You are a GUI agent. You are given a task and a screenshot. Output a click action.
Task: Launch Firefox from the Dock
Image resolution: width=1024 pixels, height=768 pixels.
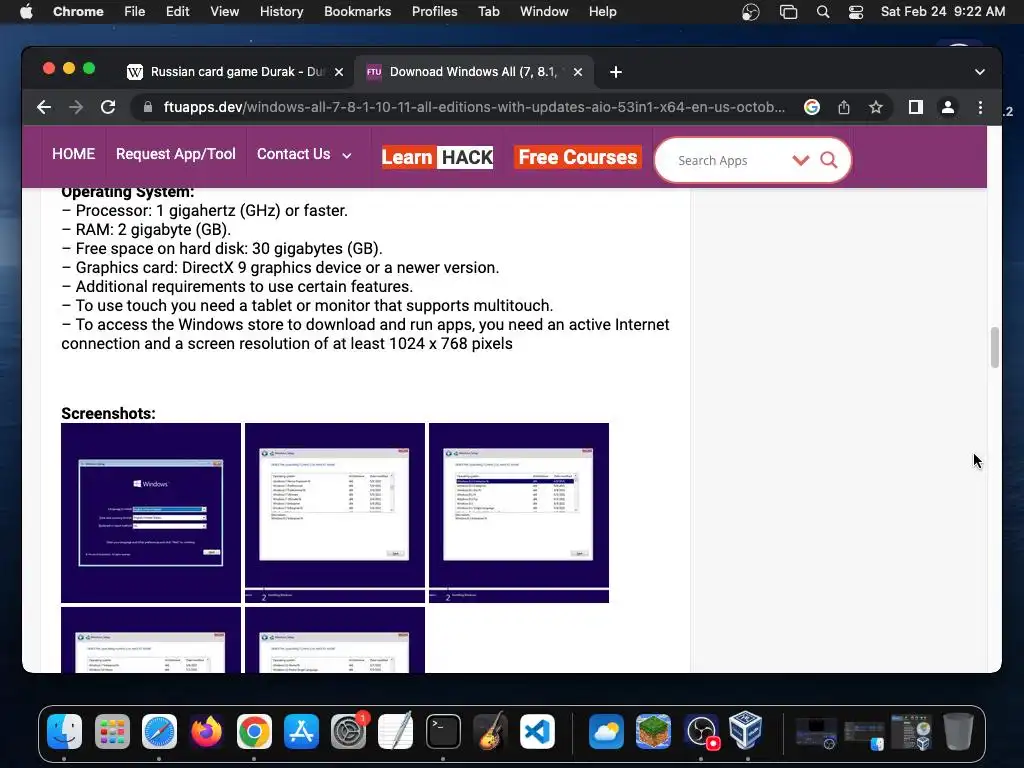[206, 731]
